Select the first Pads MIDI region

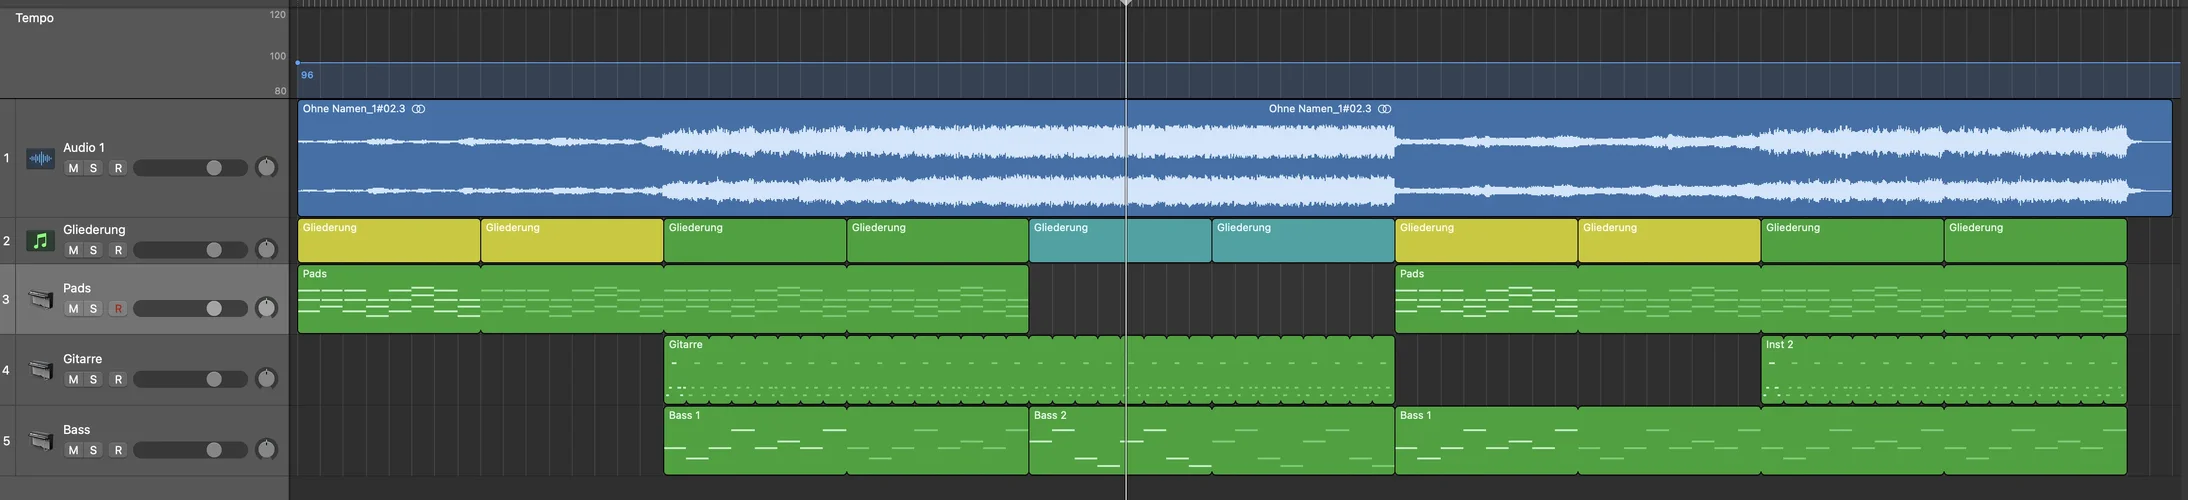[663, 299]
